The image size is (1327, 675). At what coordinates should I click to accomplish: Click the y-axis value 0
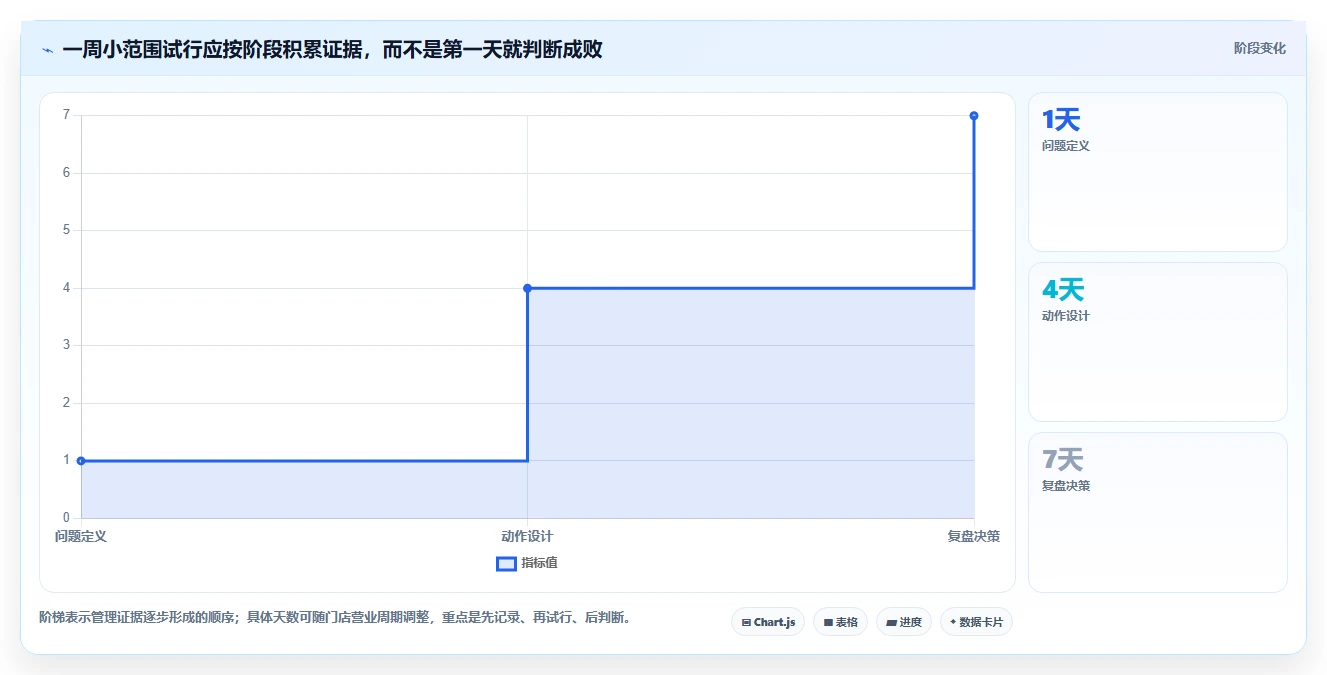(x=66, y=518)
